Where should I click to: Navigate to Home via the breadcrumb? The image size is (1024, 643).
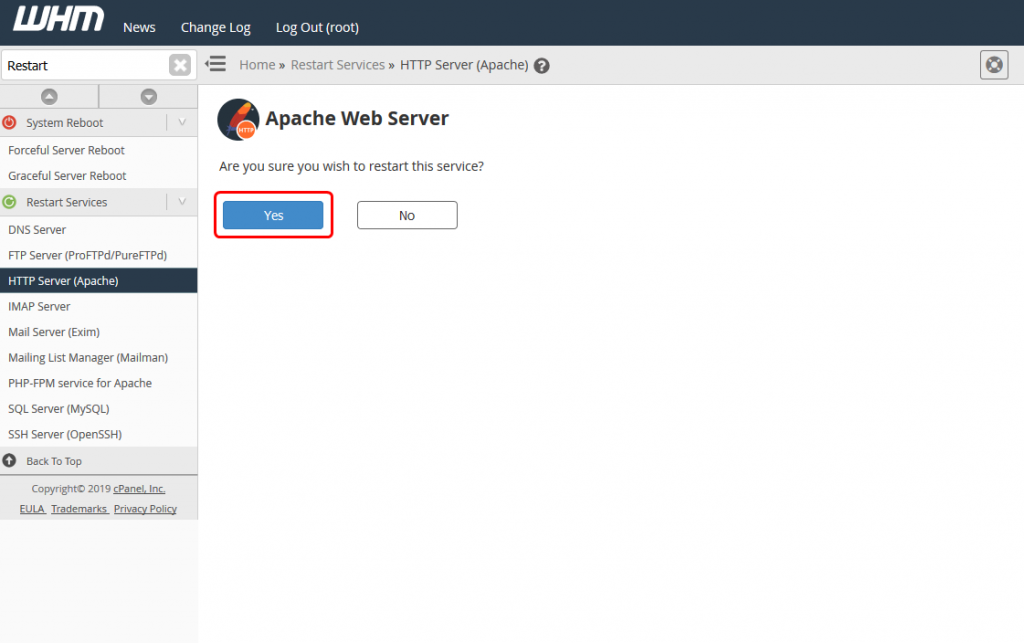coord(257,64)
